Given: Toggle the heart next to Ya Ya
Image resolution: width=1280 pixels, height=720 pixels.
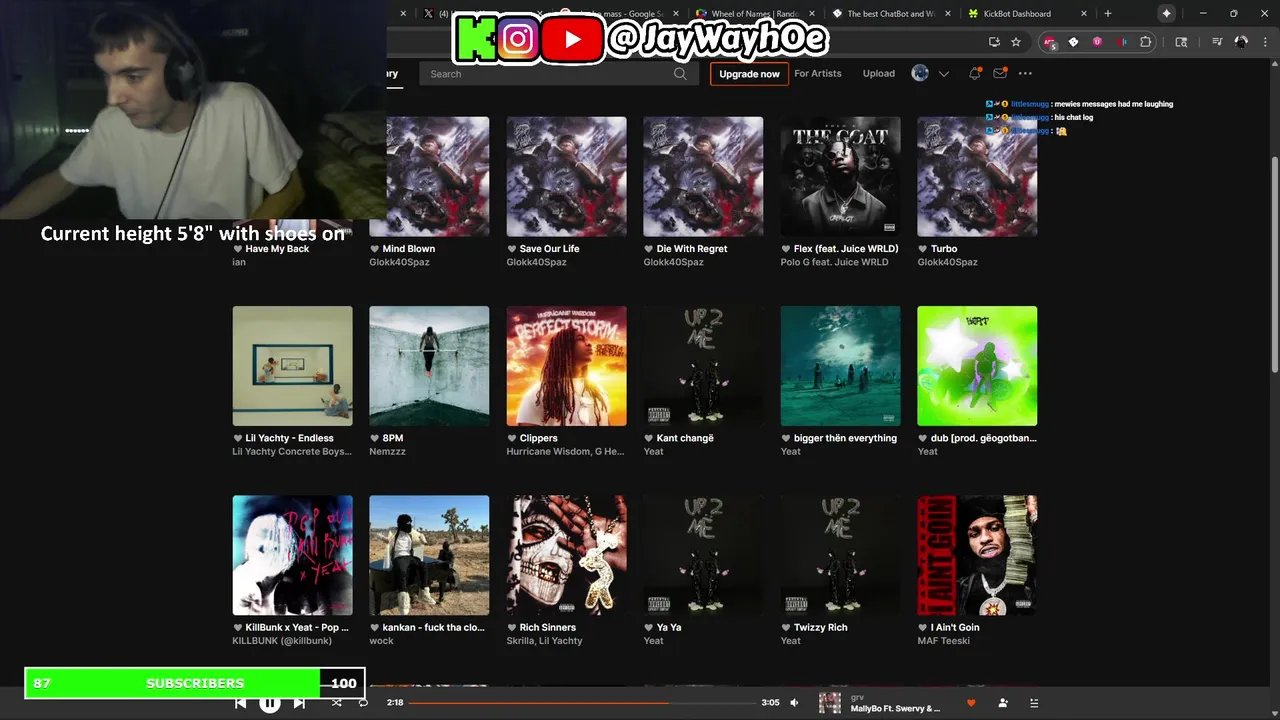Looking at the screenshot, I should [649, 628].
